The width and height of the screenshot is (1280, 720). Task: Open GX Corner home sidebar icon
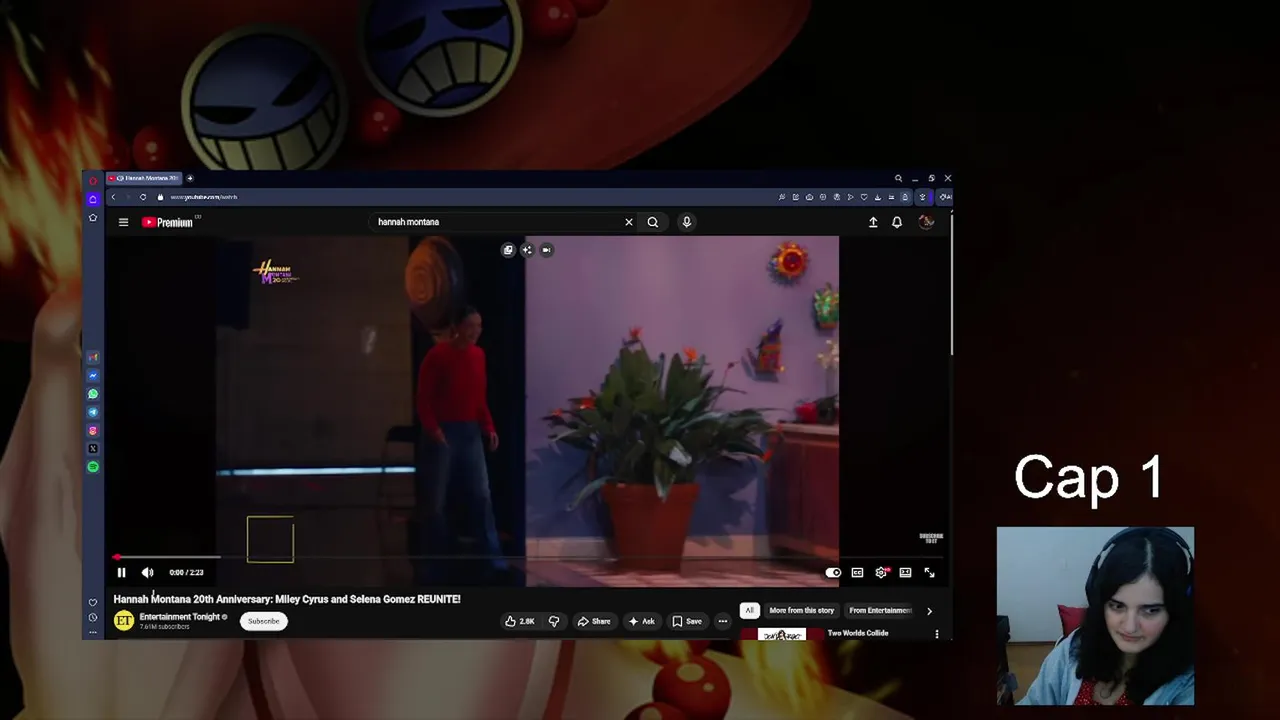pyautogui.click(x=93, y=199)
